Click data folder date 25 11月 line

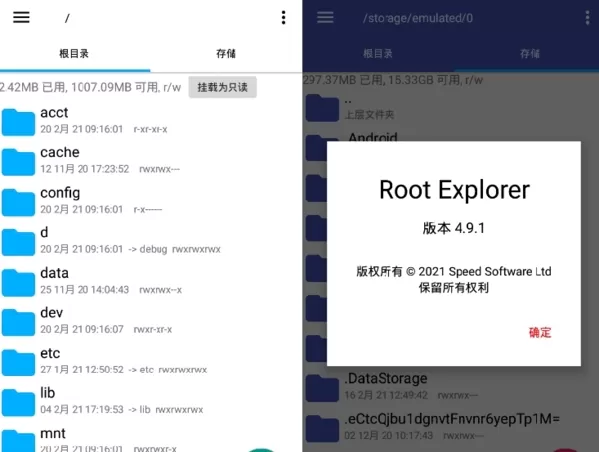pos(85,290)
